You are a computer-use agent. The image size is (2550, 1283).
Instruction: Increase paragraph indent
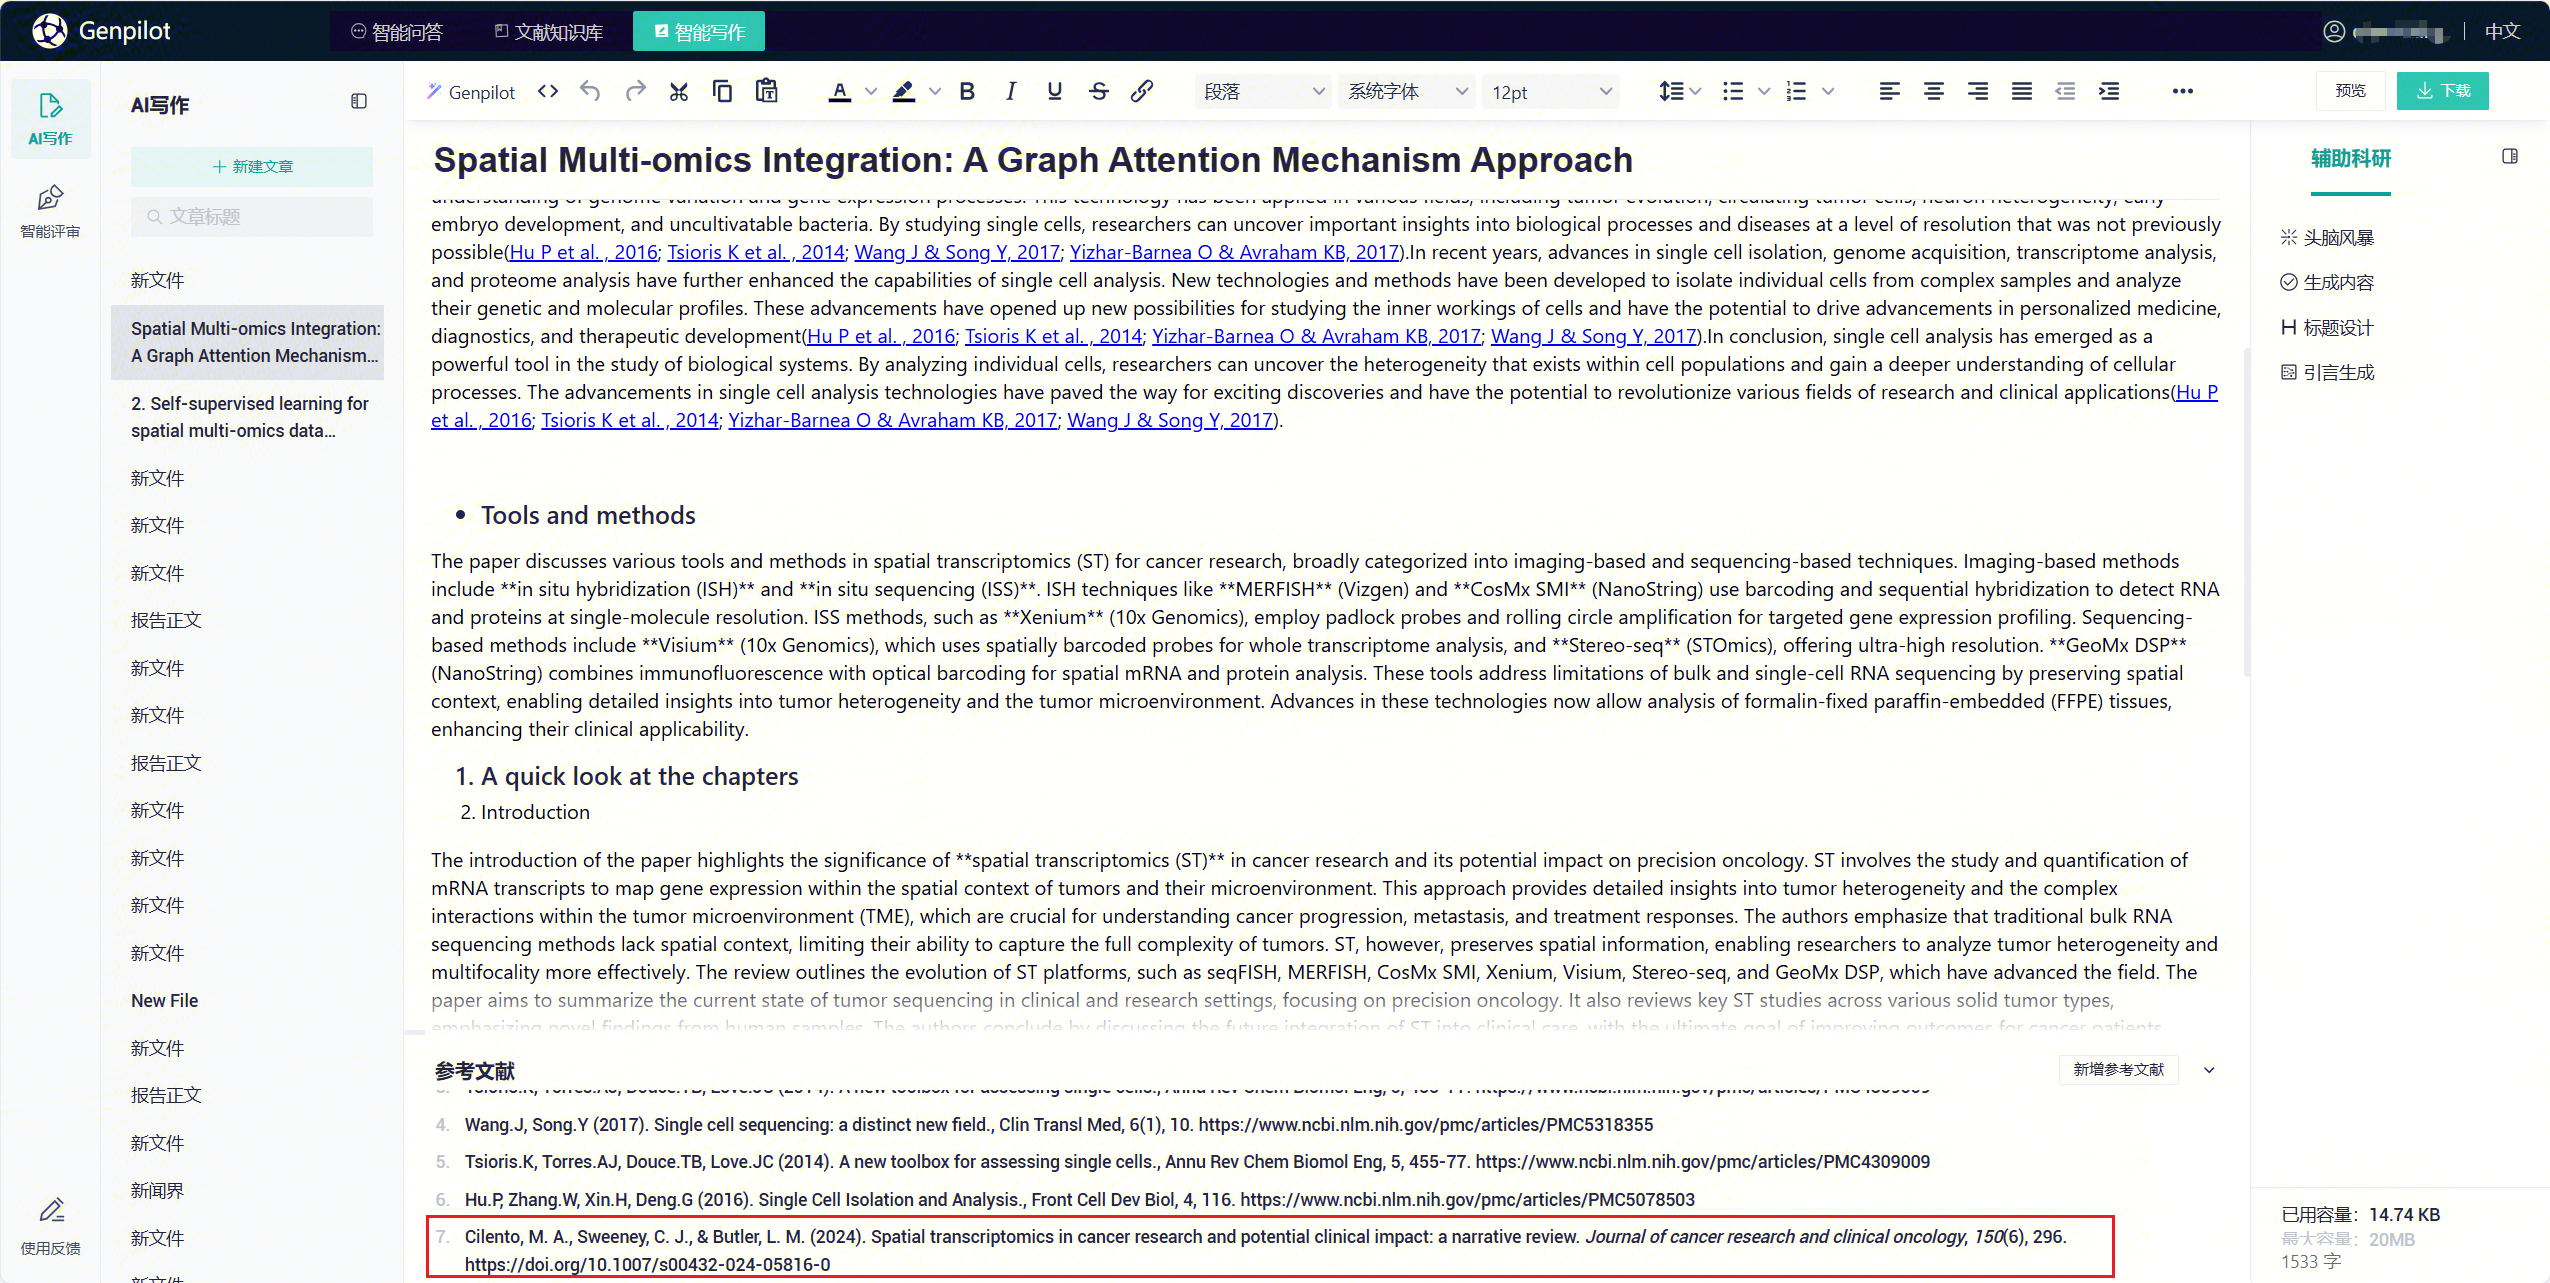point(2109,92)
